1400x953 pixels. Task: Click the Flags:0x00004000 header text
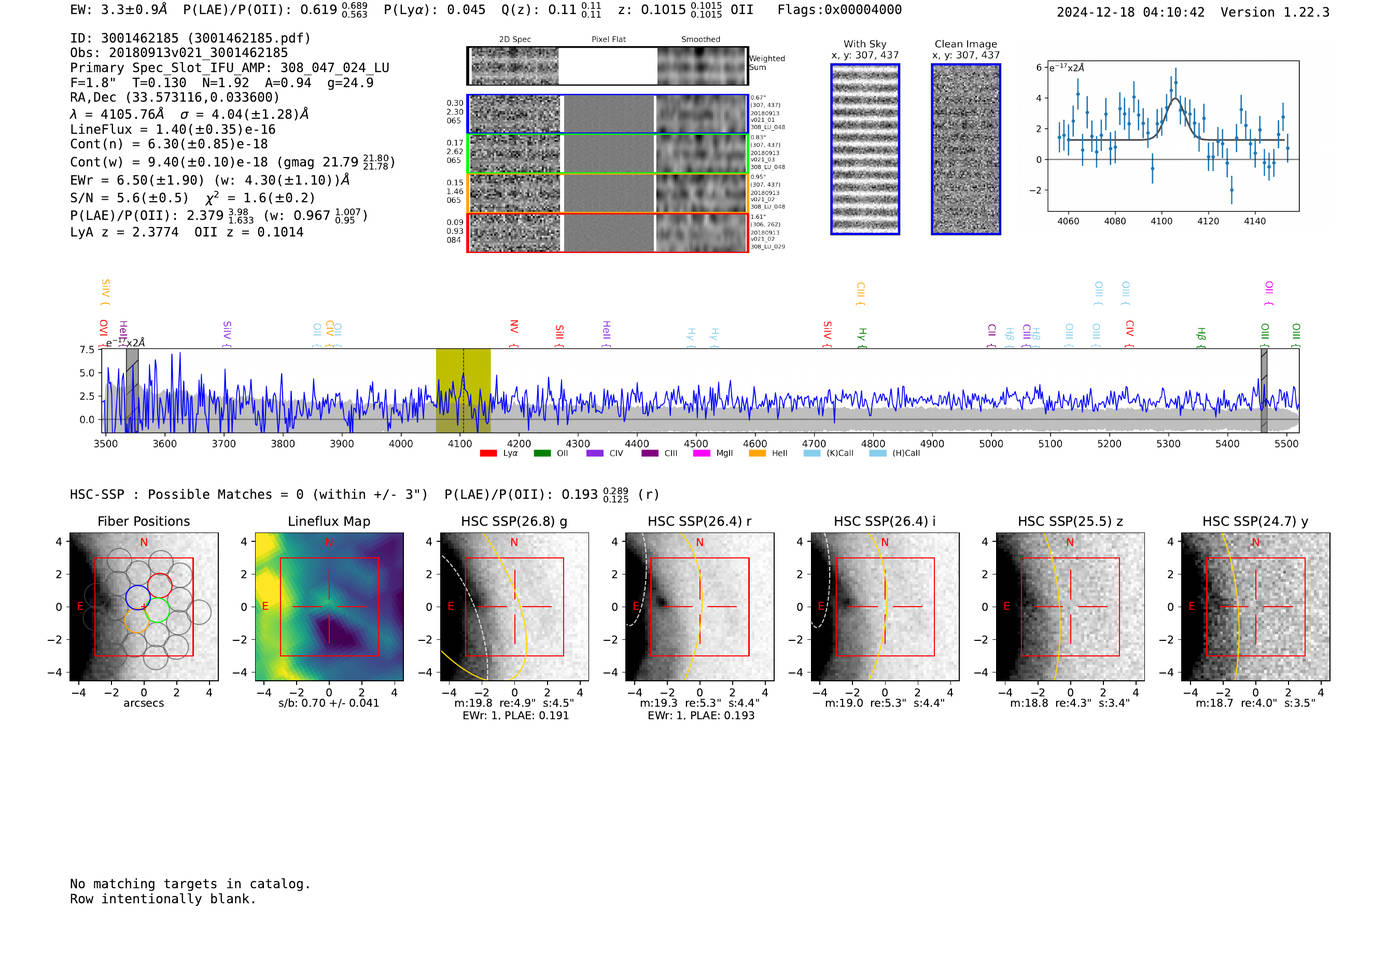coord(840,10)
